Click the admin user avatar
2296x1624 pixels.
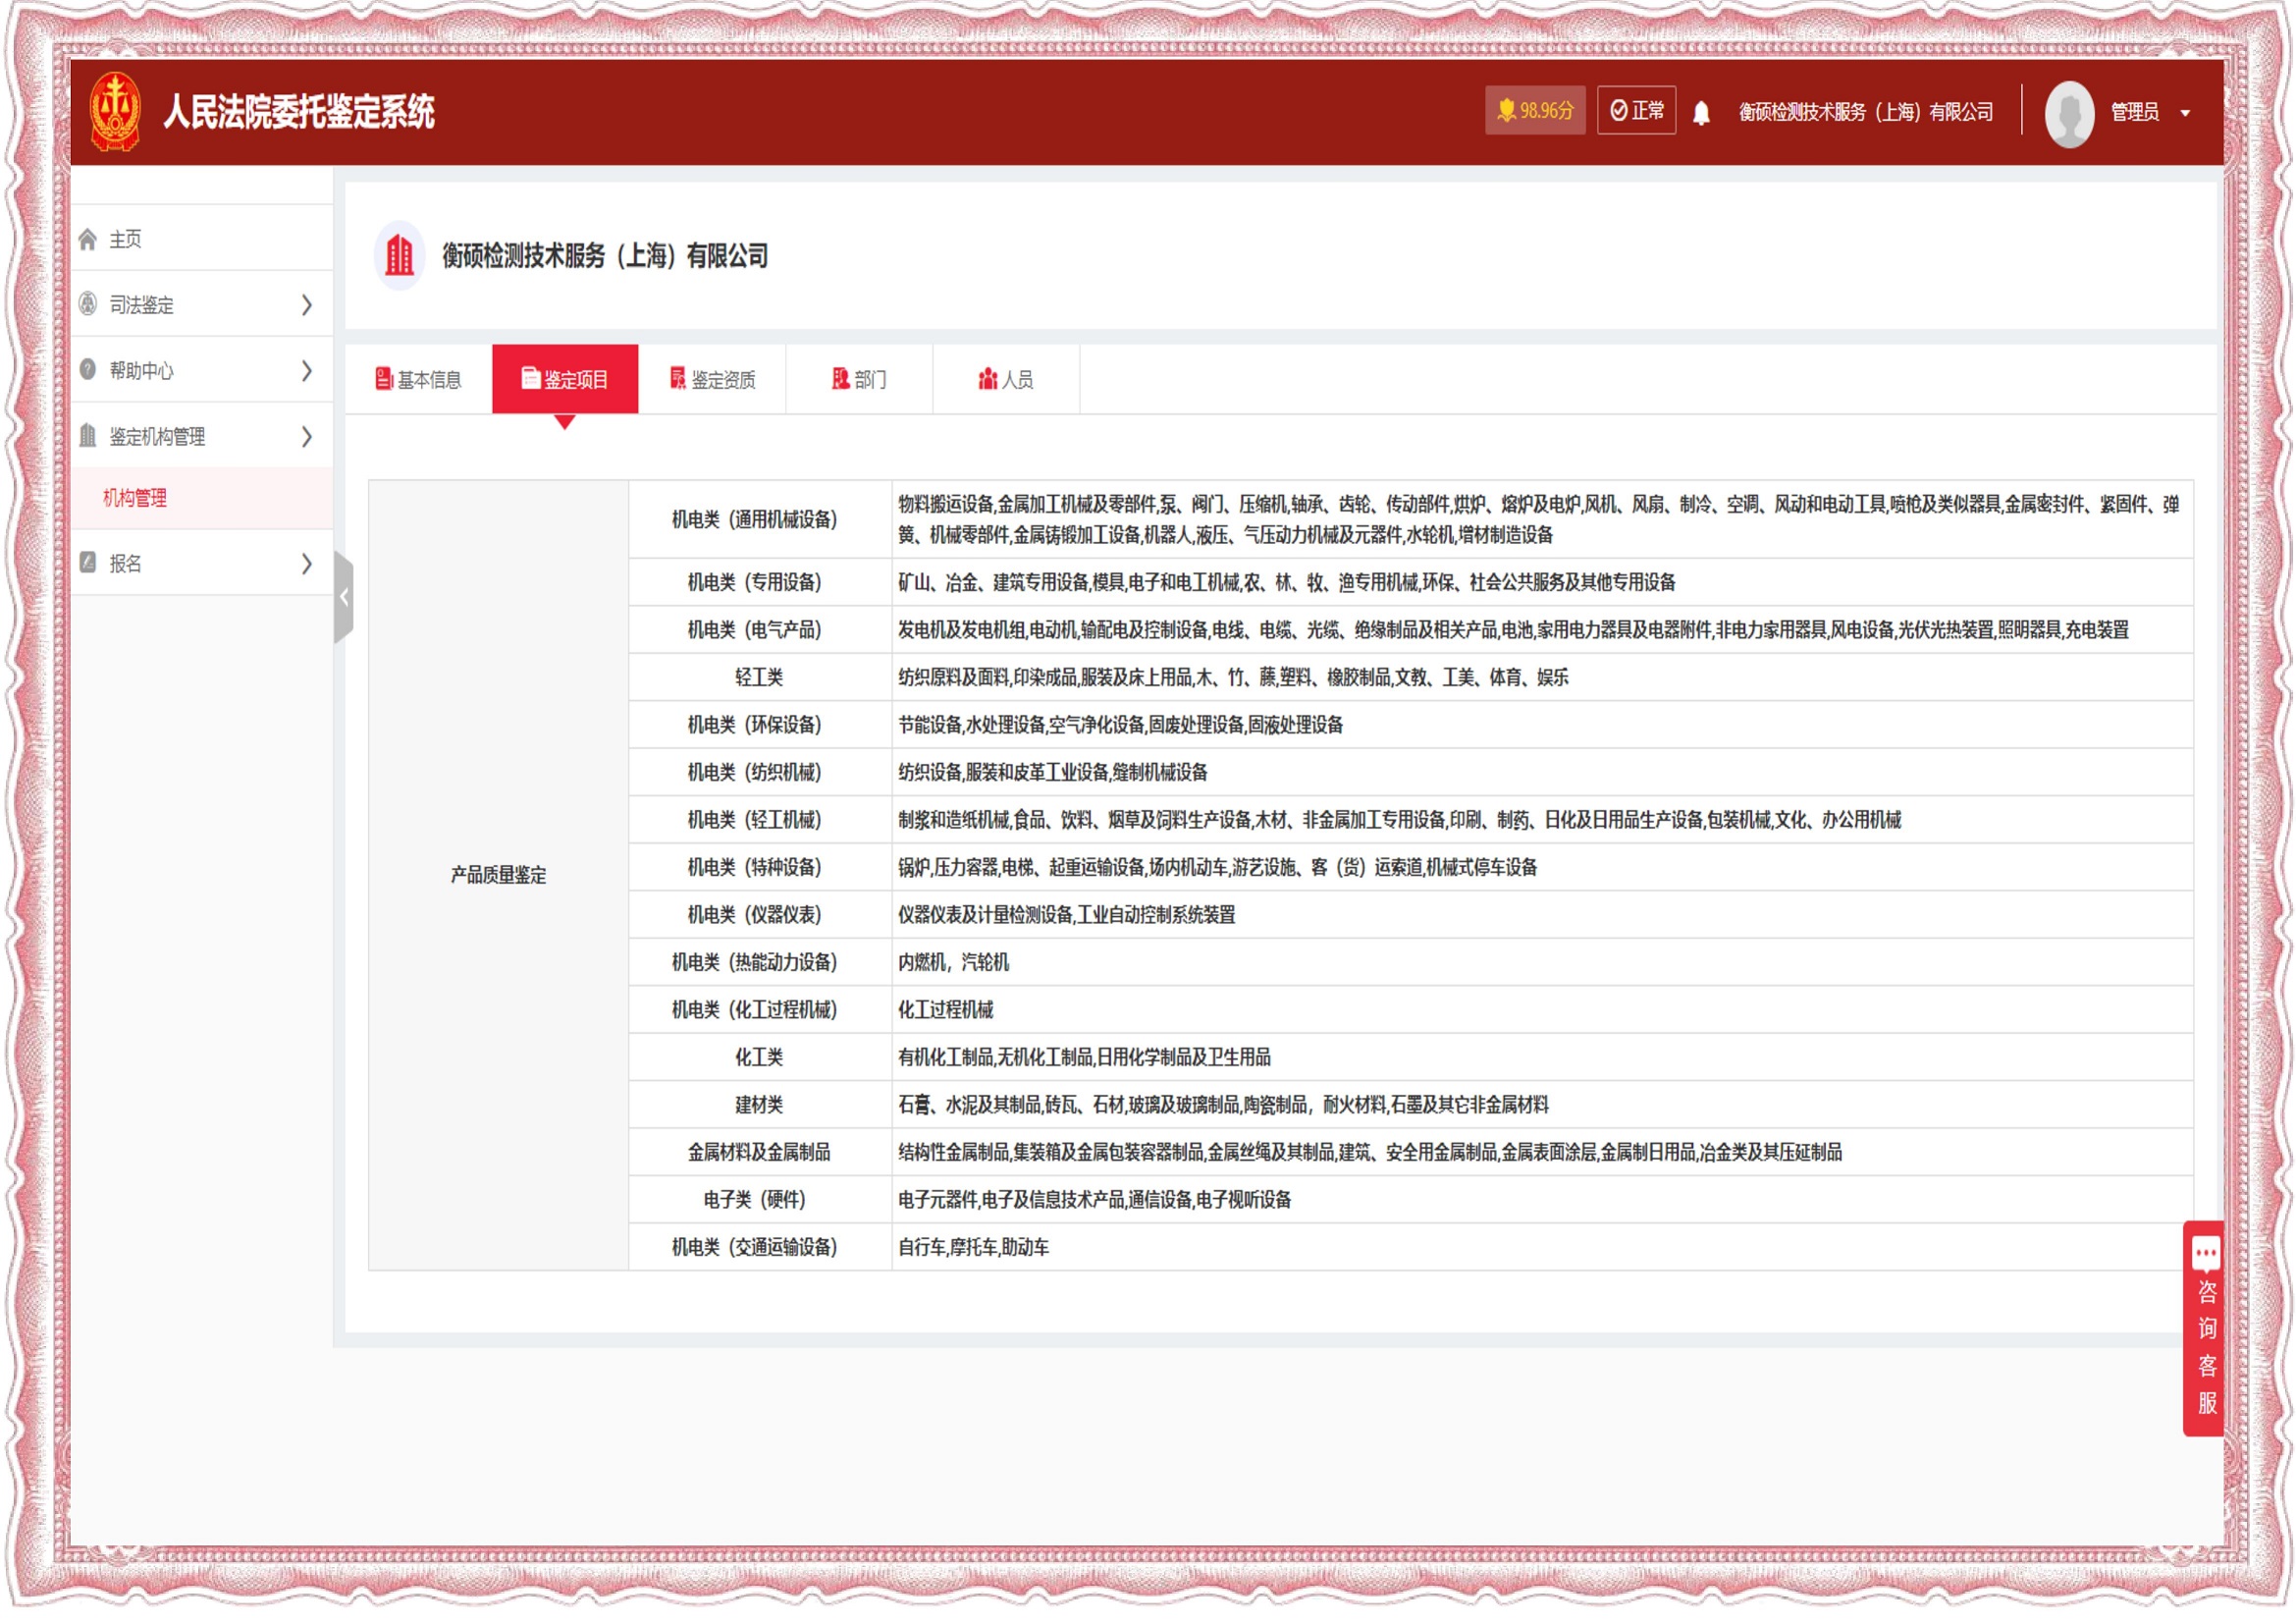[2069, 113]
